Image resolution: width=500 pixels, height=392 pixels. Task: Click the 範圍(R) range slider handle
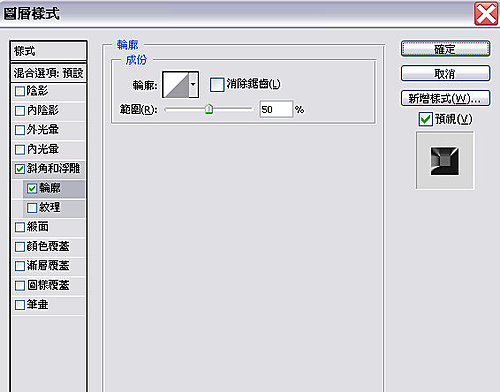point(209,109)
